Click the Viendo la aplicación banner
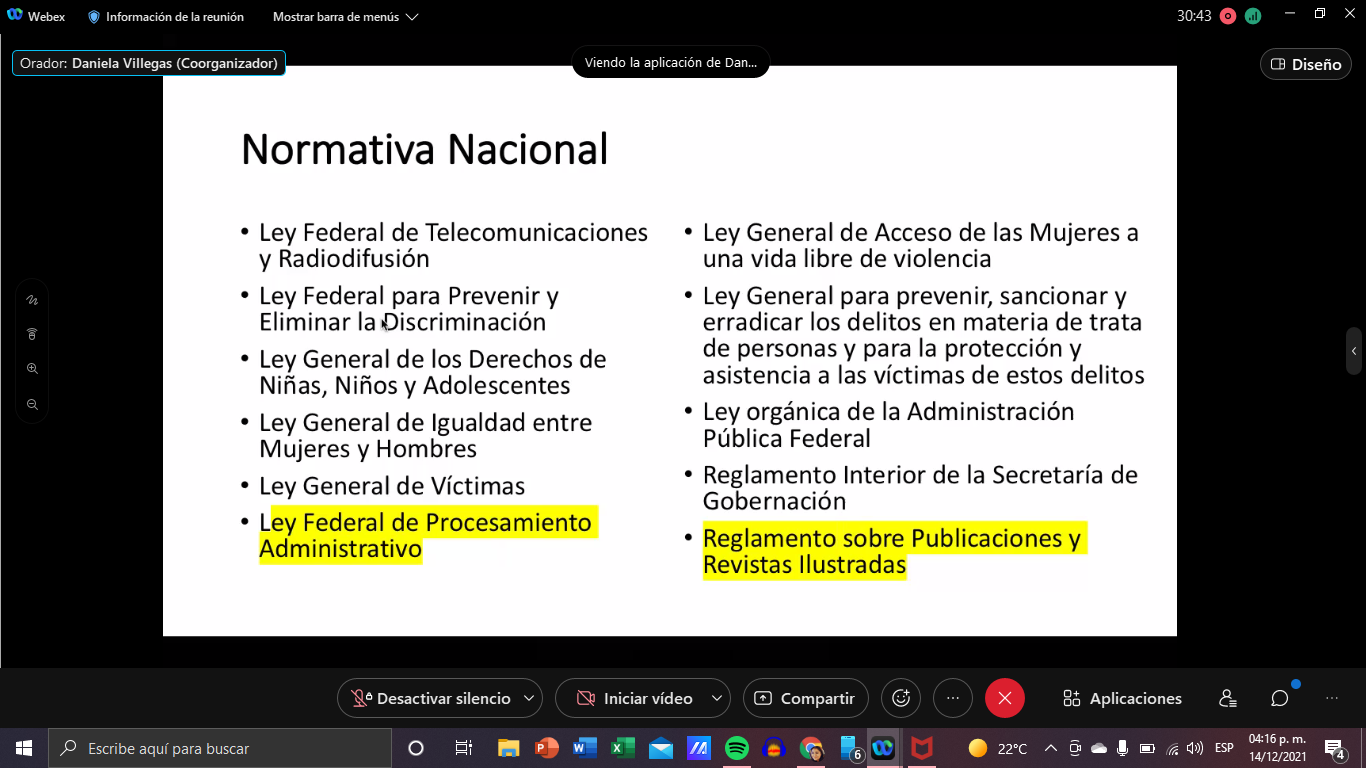1366x768 pixels. pyautogui.click(x=670, y=62)
